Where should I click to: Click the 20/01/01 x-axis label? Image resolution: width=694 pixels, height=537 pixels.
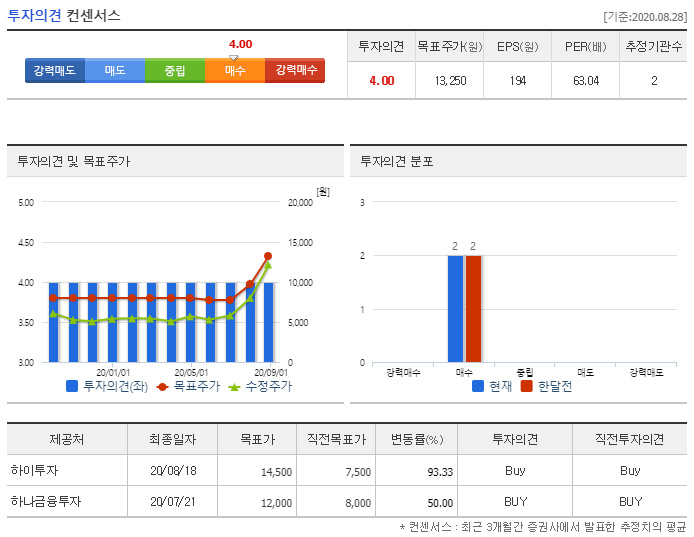113,373
